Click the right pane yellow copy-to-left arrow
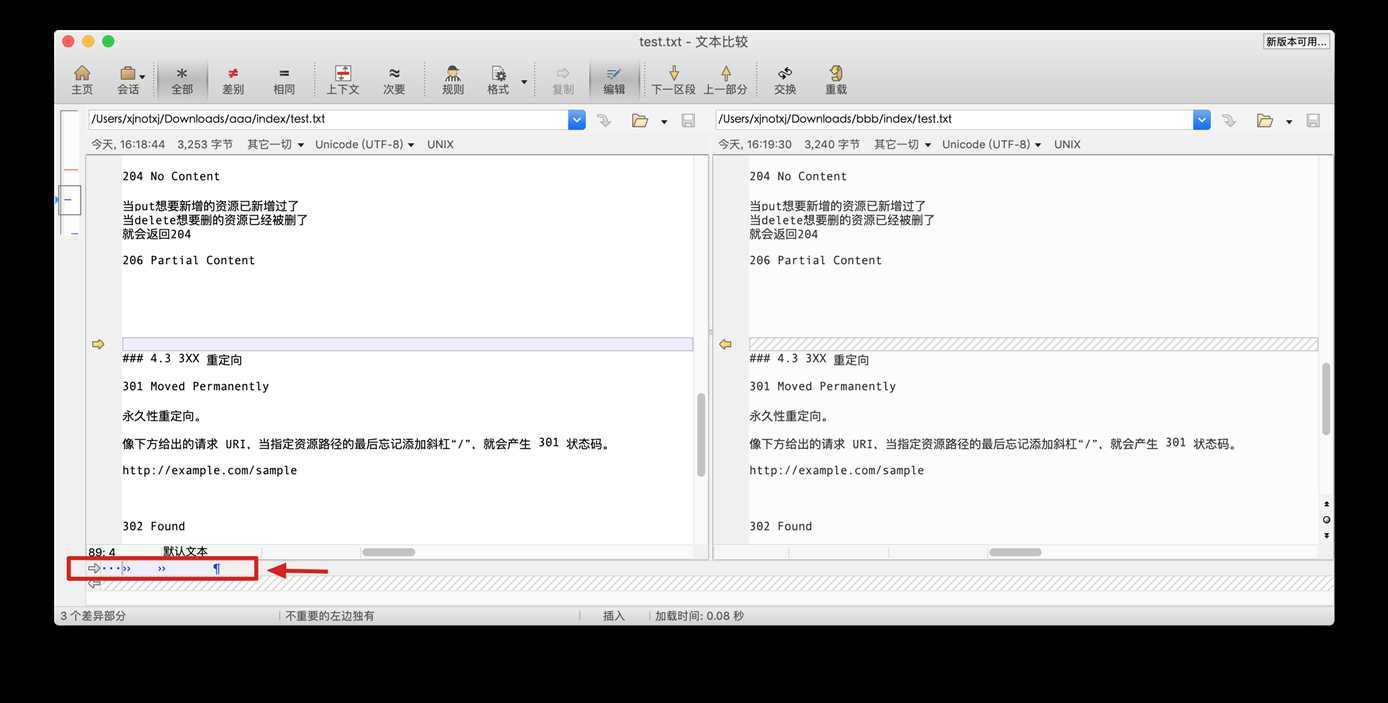The height and width of the screenshot is (703, 1388). tap(725, 344)
